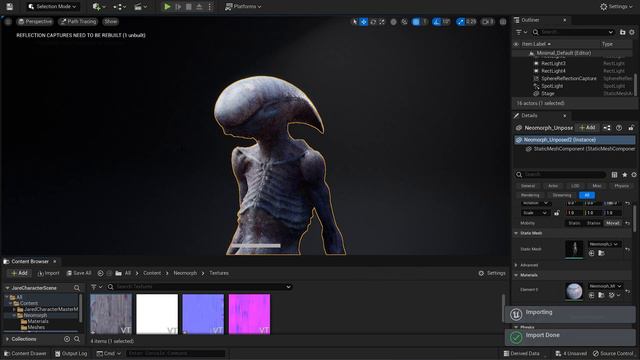Open play options three-dot menu

(210, 7)
